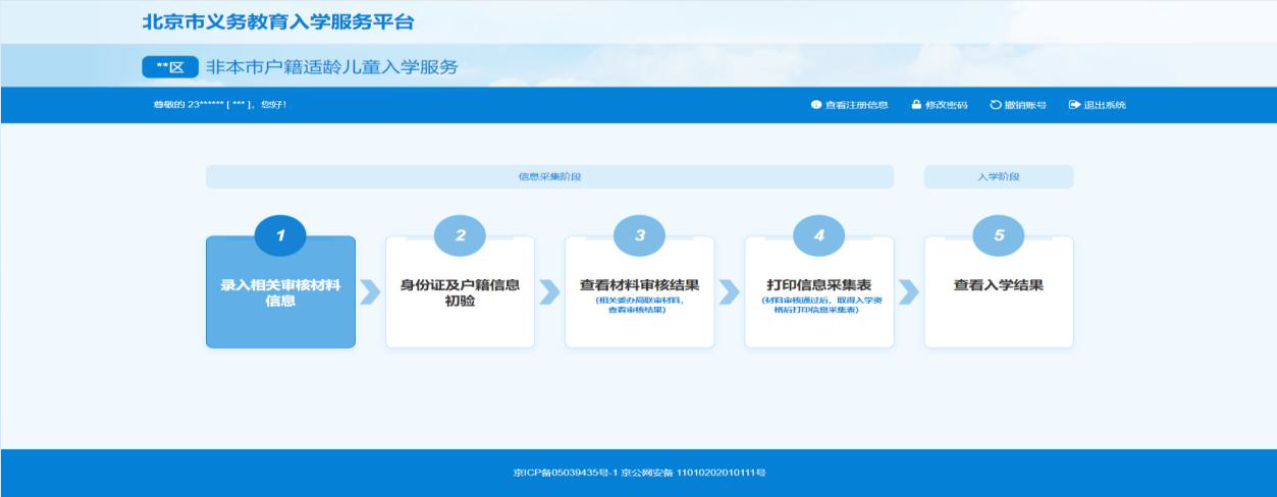Click the step 5 number circle
The width and height of the screenshot is (1277, 497).
[x=998, y=236]
